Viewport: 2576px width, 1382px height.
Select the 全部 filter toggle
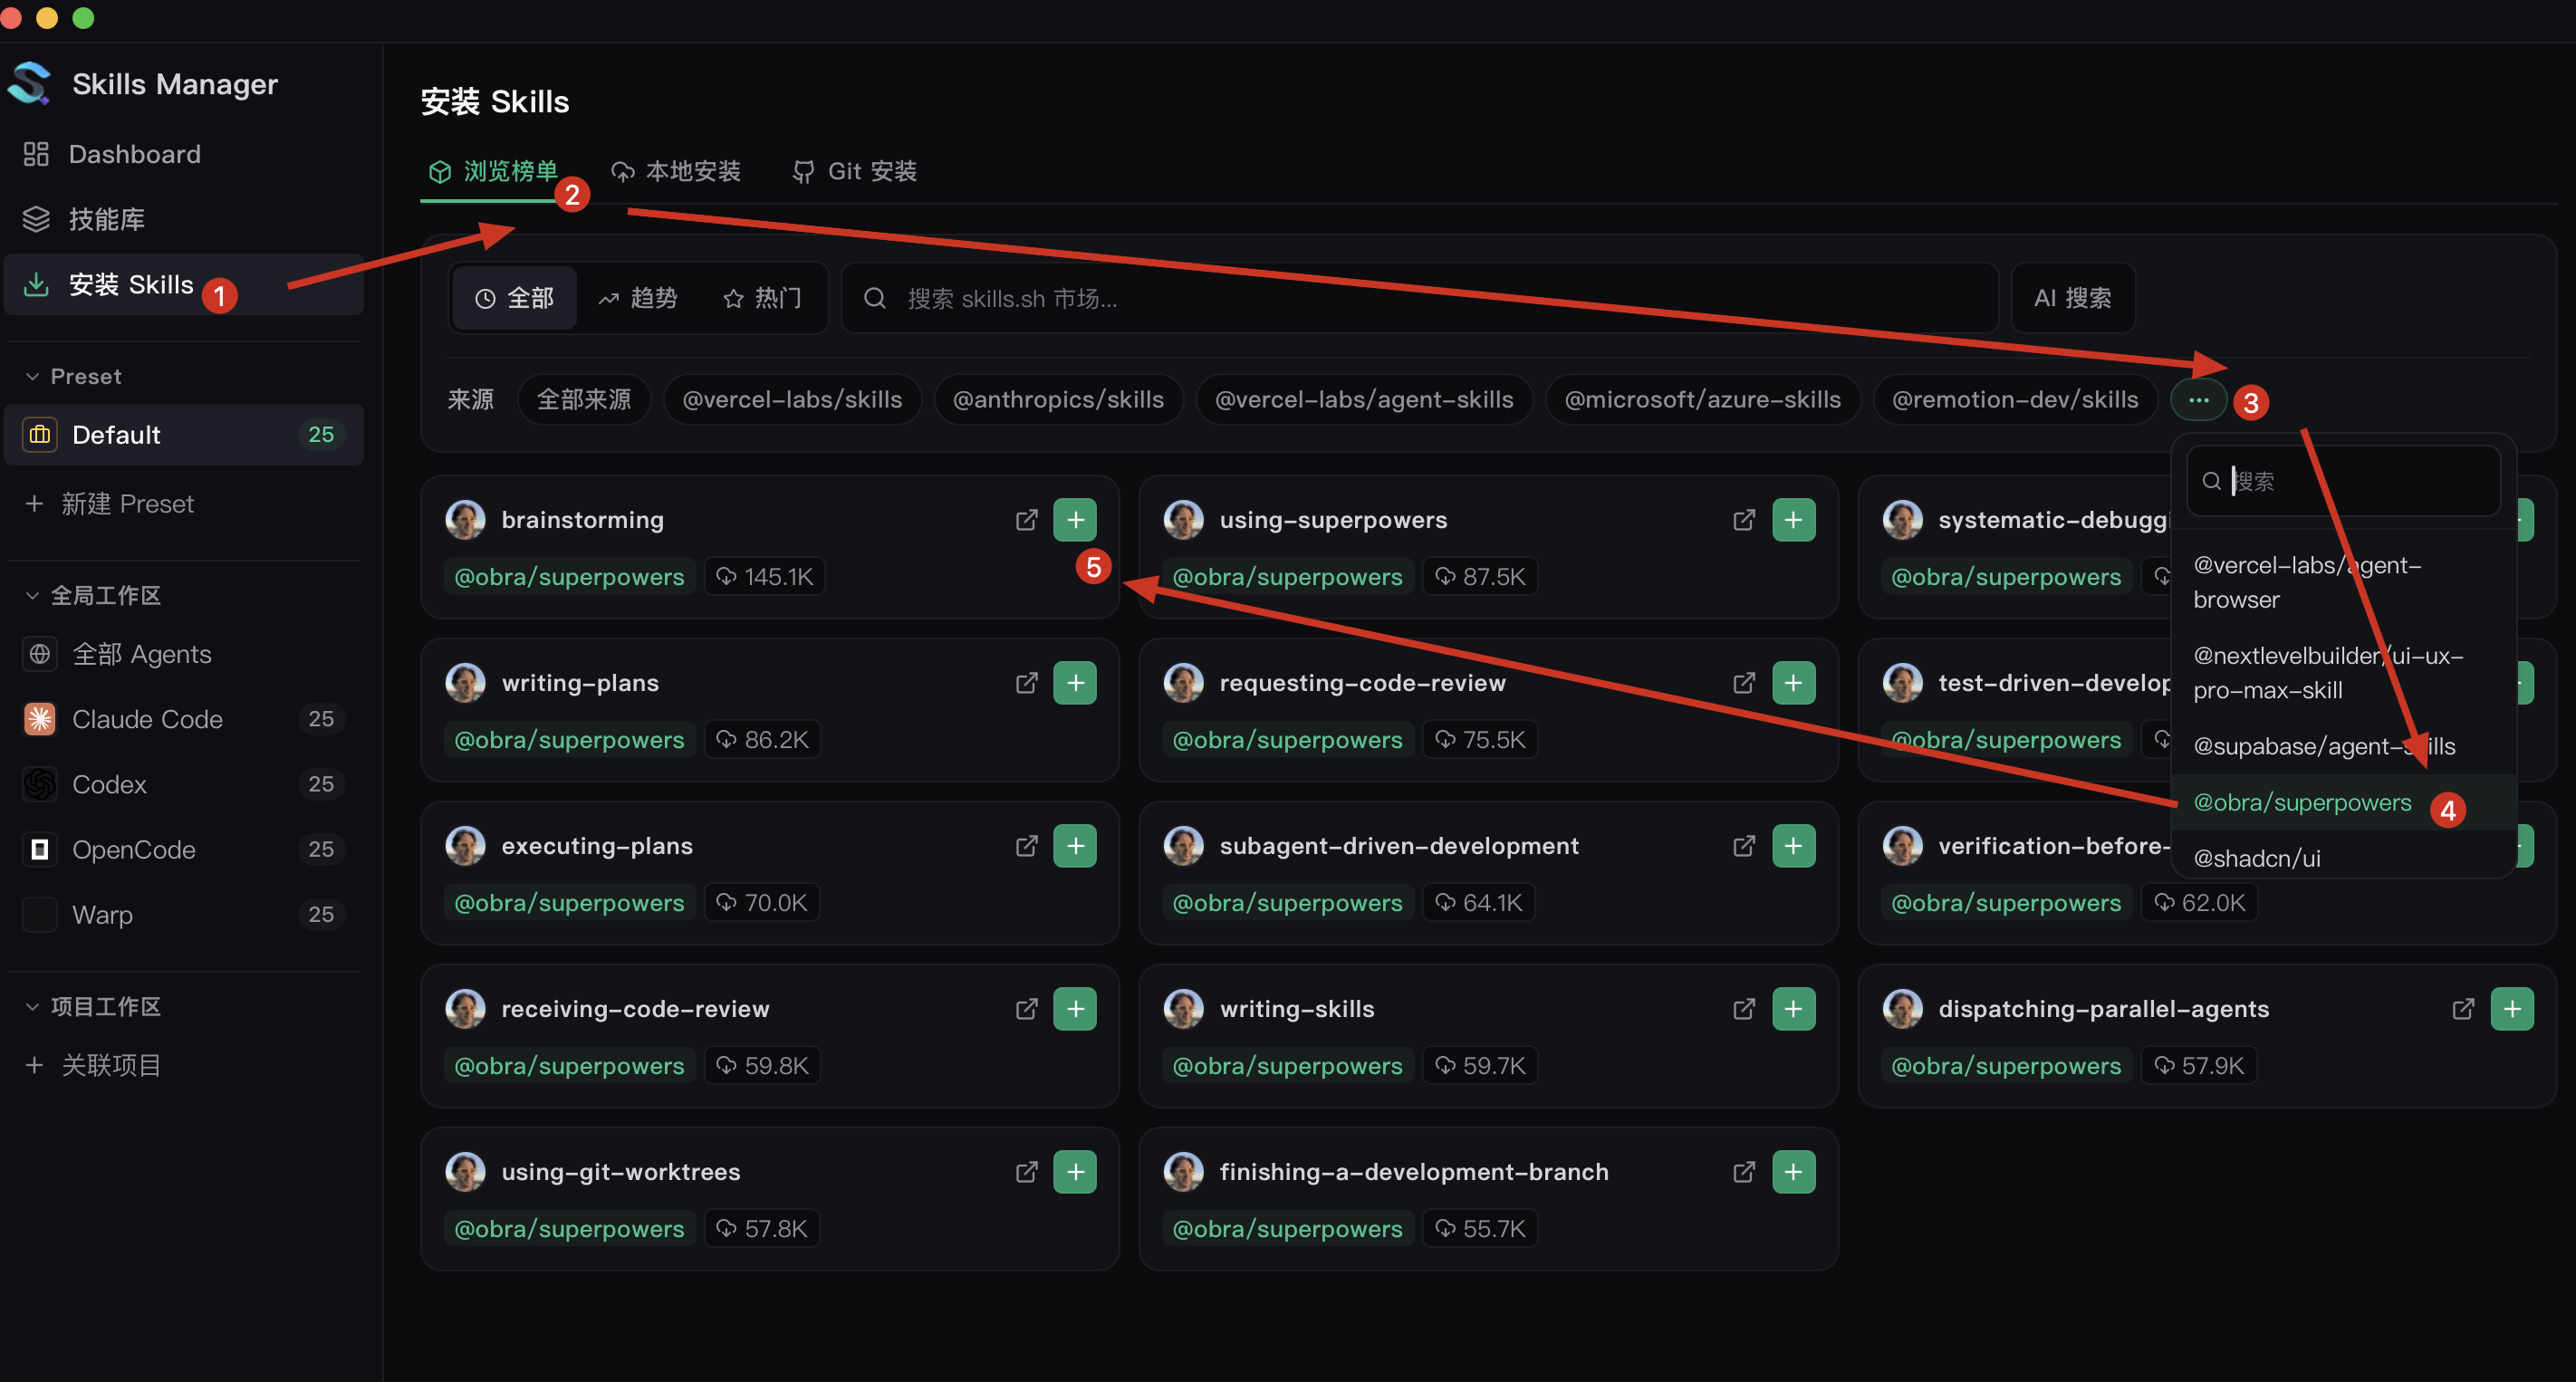point(514,298)
